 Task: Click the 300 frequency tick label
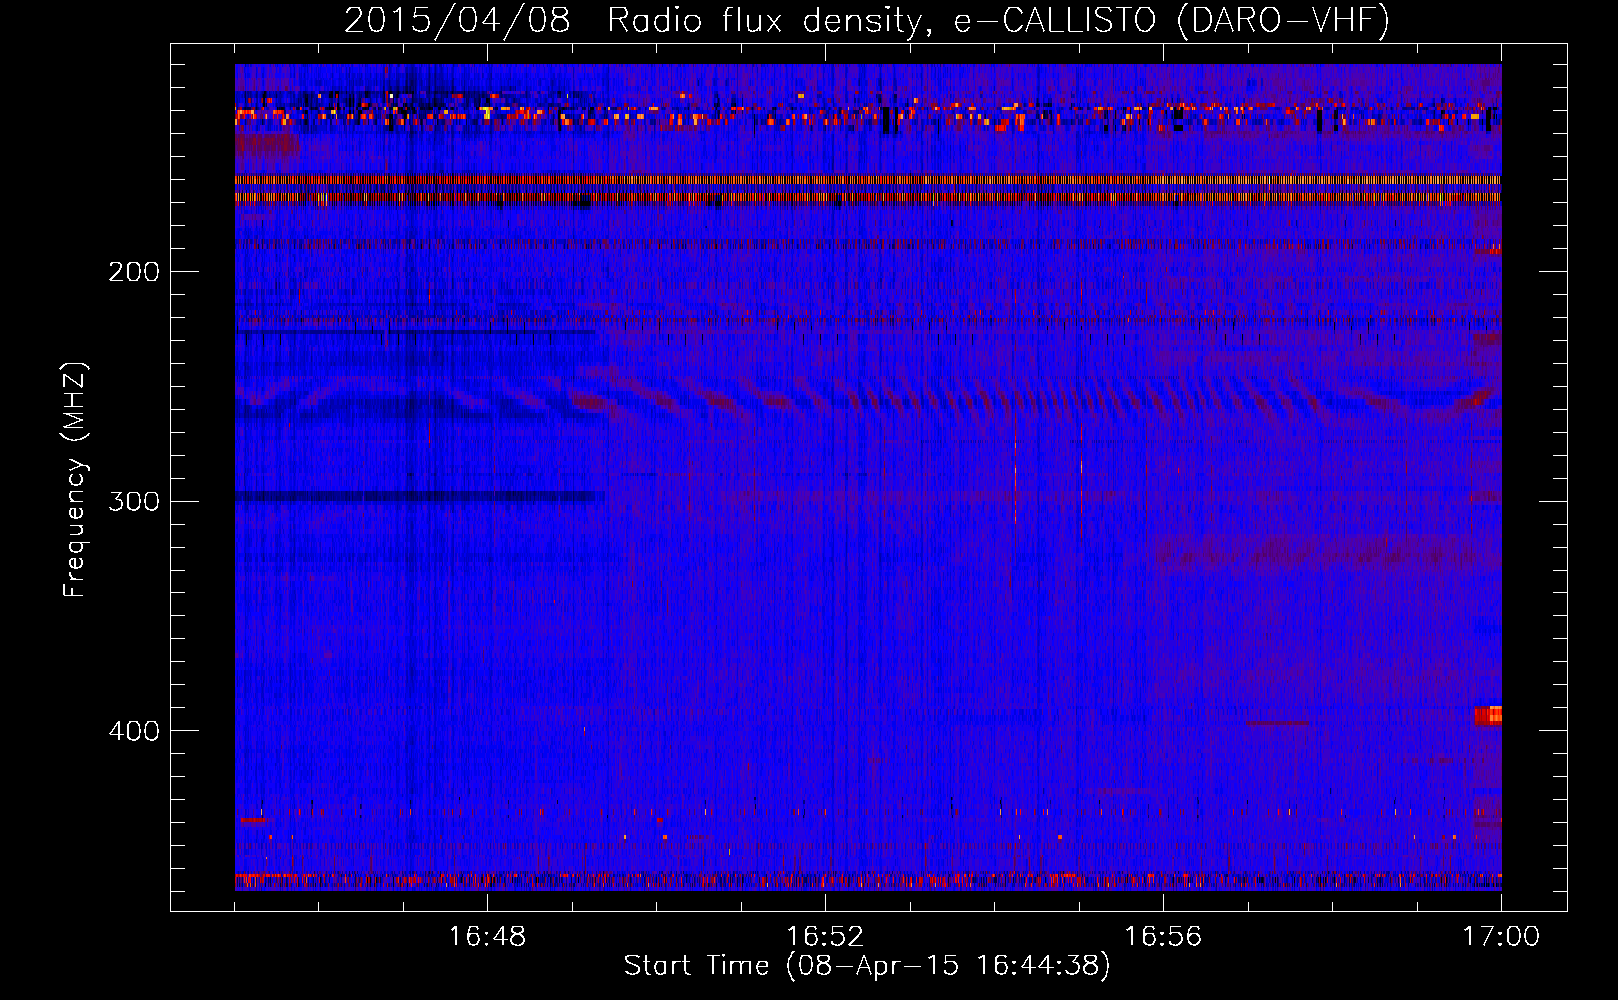click(x=134, y=501)
